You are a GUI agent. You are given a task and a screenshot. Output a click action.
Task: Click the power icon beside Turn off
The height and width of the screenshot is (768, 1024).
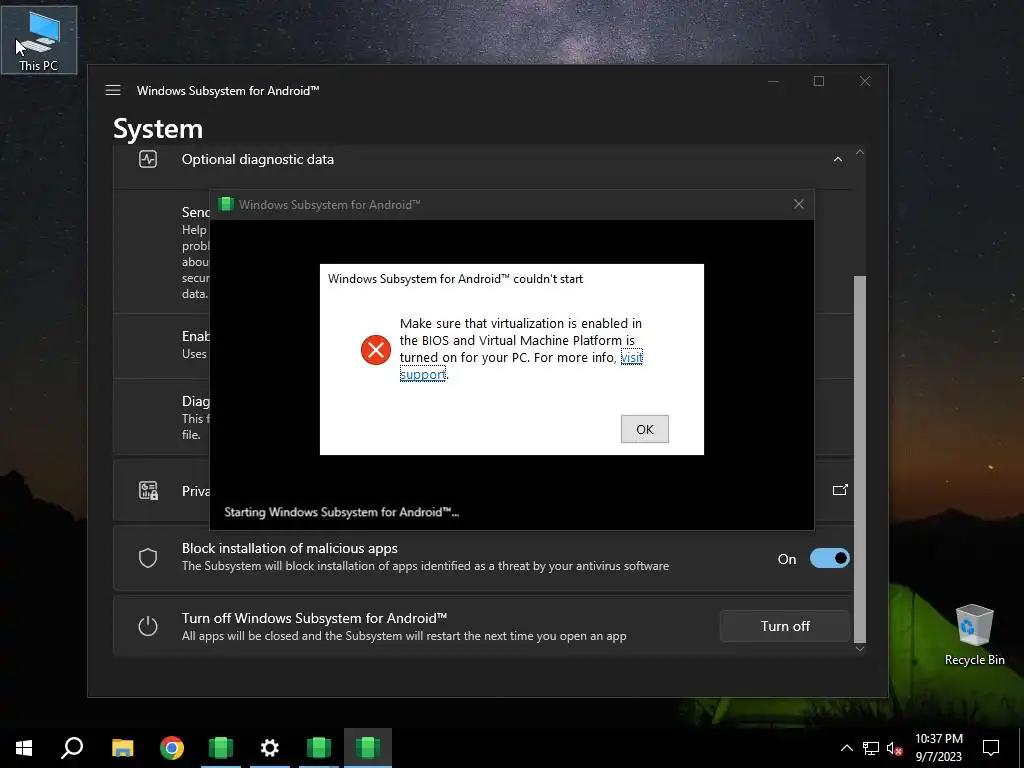point(148,626)
